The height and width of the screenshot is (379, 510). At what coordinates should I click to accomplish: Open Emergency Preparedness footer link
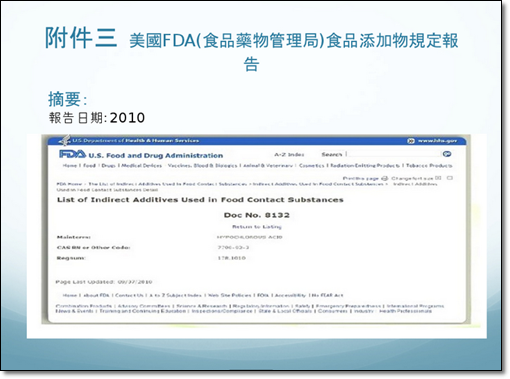(348, 306)
